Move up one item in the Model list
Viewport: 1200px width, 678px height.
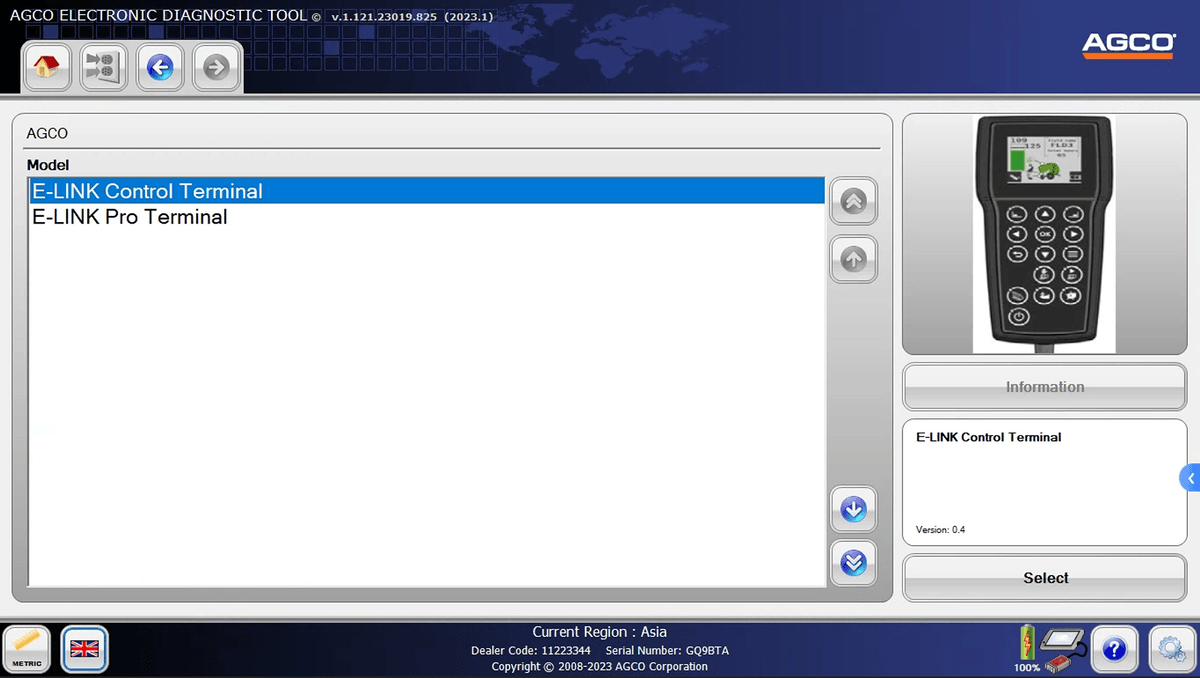(x=853, y=260)
